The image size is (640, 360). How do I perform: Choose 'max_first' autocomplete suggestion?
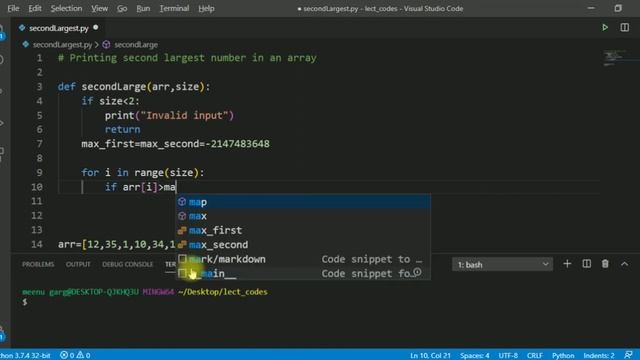tap(303, 230)
